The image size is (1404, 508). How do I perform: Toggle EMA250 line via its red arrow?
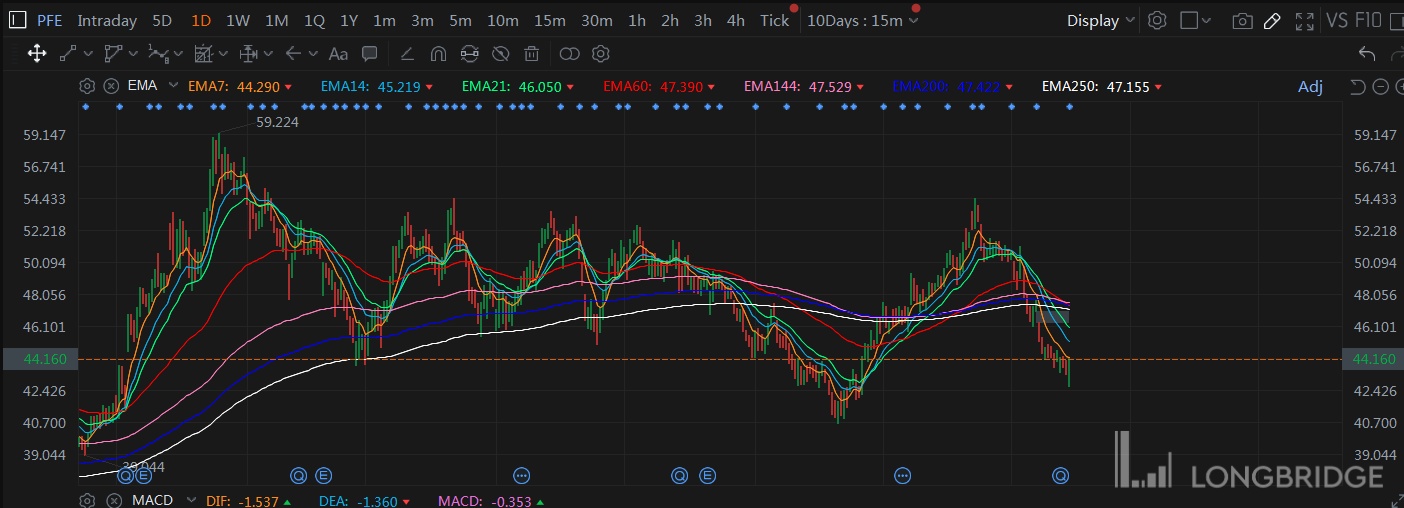(1159, 87)
